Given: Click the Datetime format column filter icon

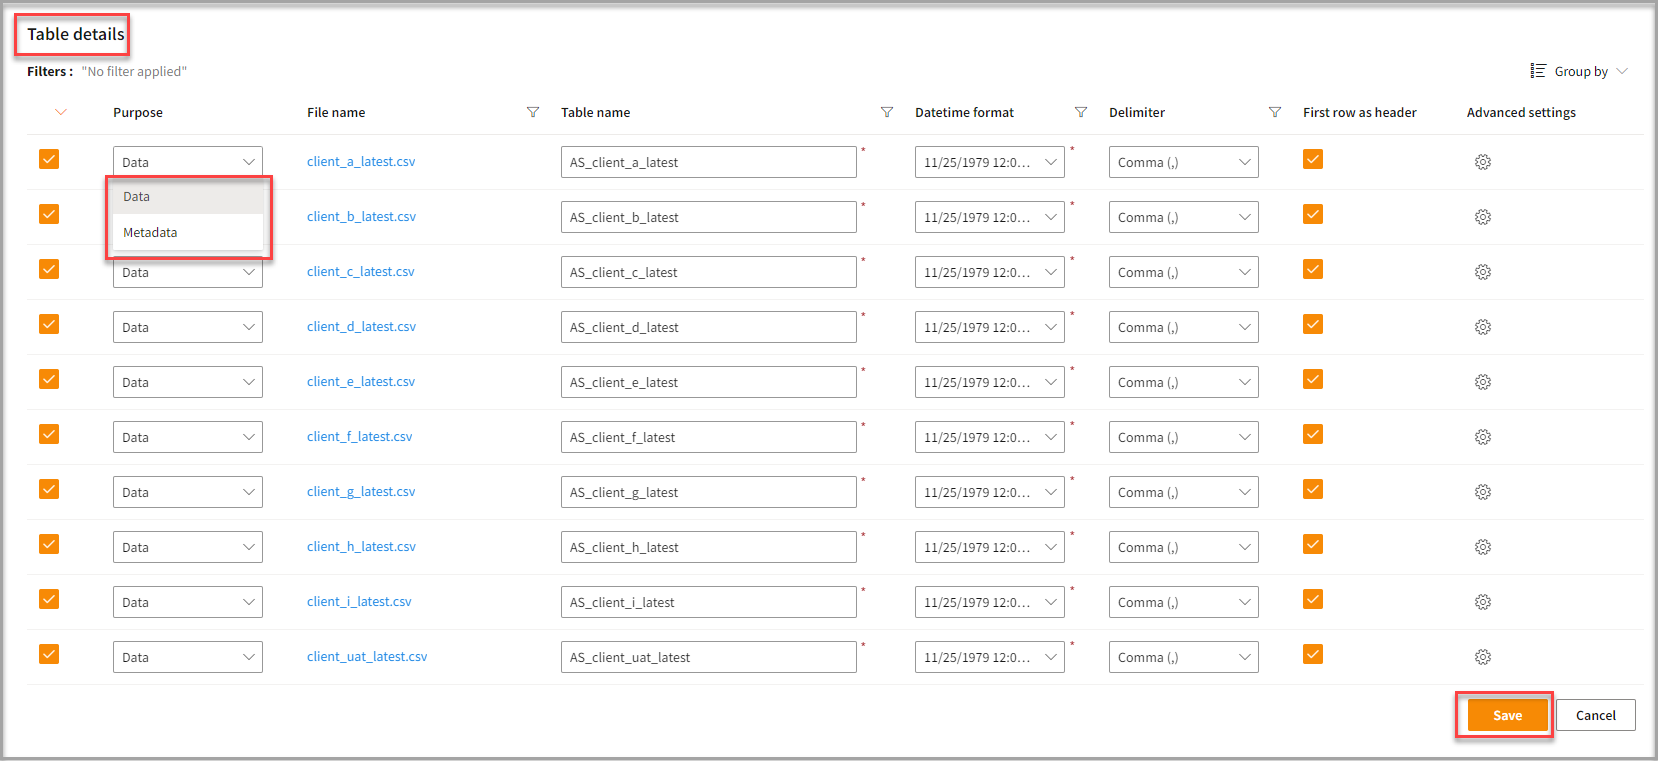Looking at the screenshot, I should click(x=1080, y=112).
